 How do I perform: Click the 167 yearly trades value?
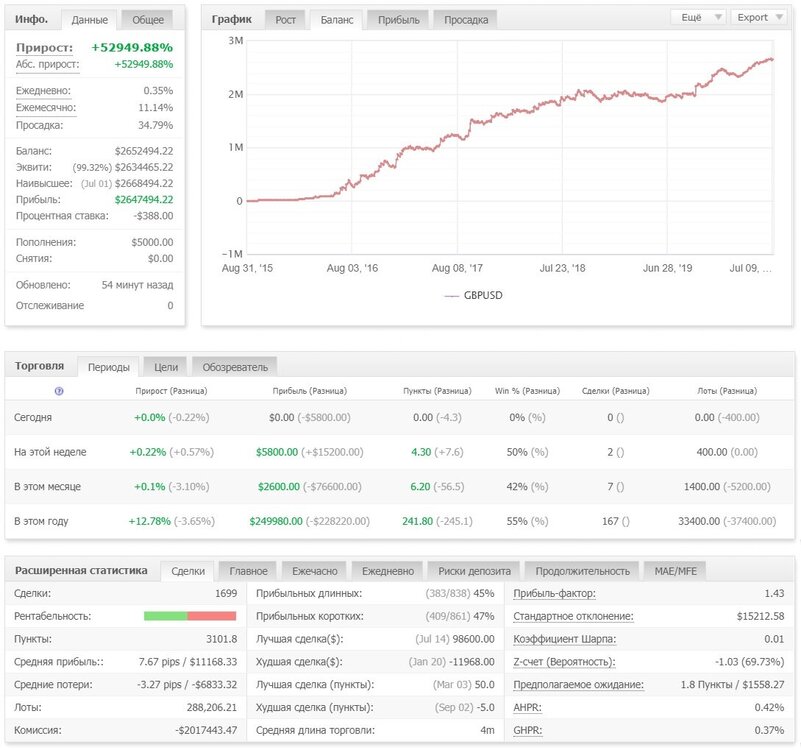pyautogui.click(x=610, y=522)
